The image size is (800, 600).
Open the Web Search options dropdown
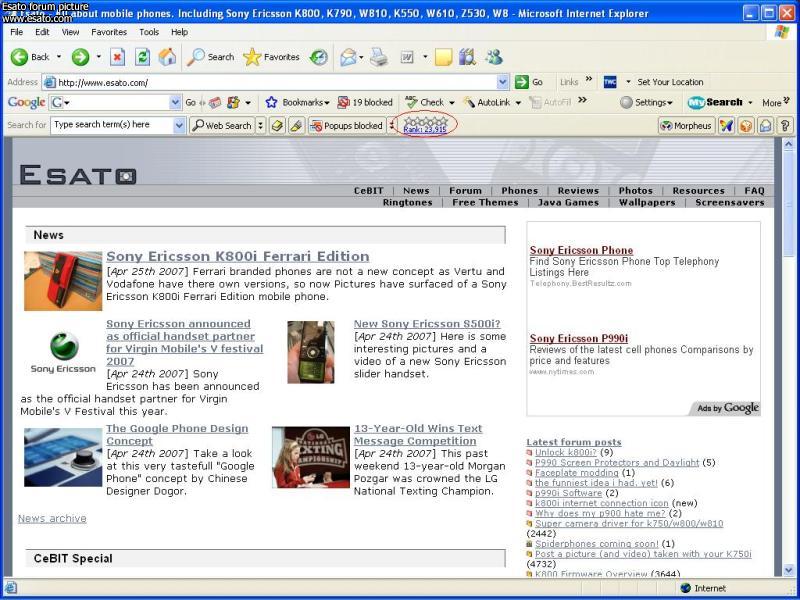[x=260, y=126]
